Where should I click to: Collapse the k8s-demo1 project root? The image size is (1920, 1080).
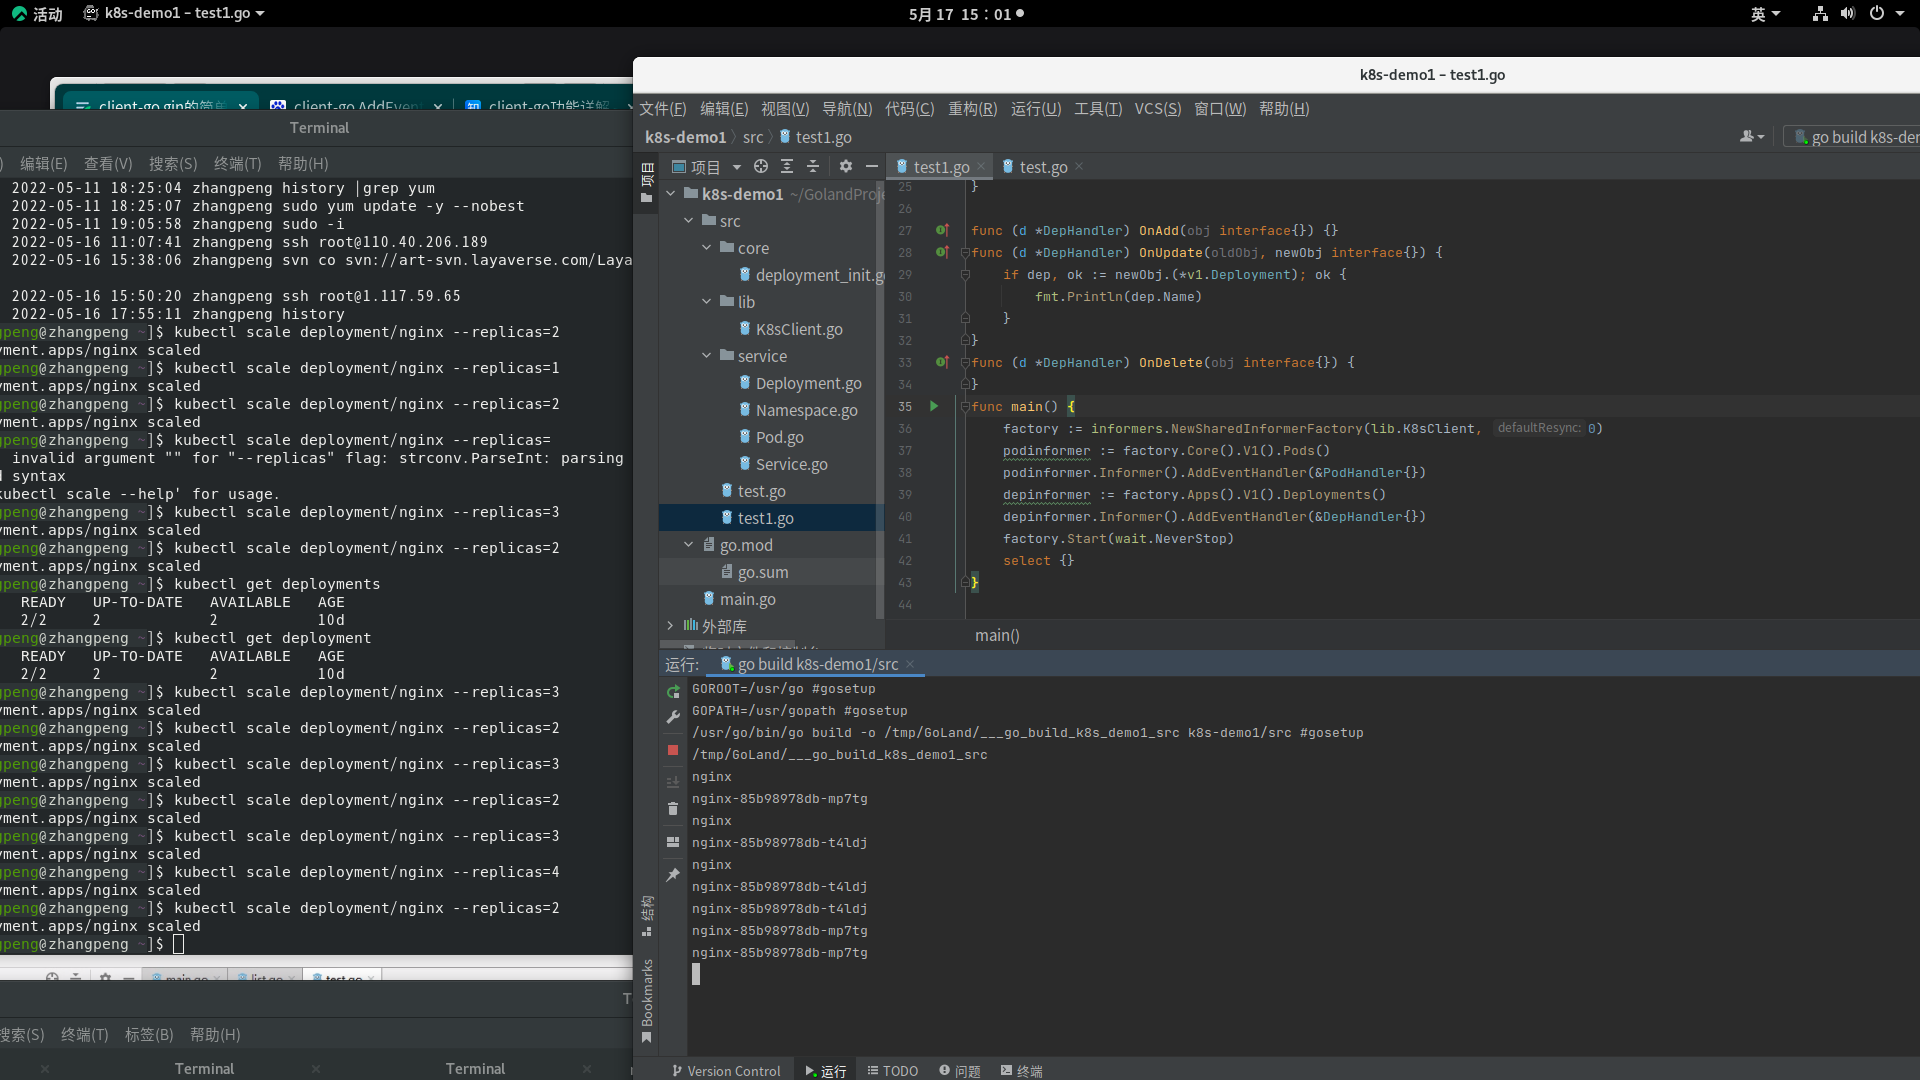671,194
